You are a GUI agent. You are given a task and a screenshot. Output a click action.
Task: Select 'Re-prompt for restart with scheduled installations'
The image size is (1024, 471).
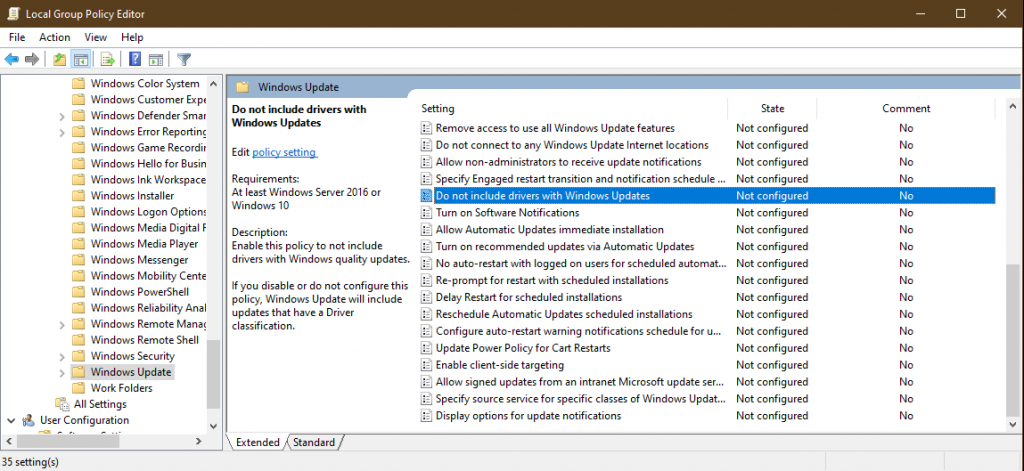coord(552,280)
